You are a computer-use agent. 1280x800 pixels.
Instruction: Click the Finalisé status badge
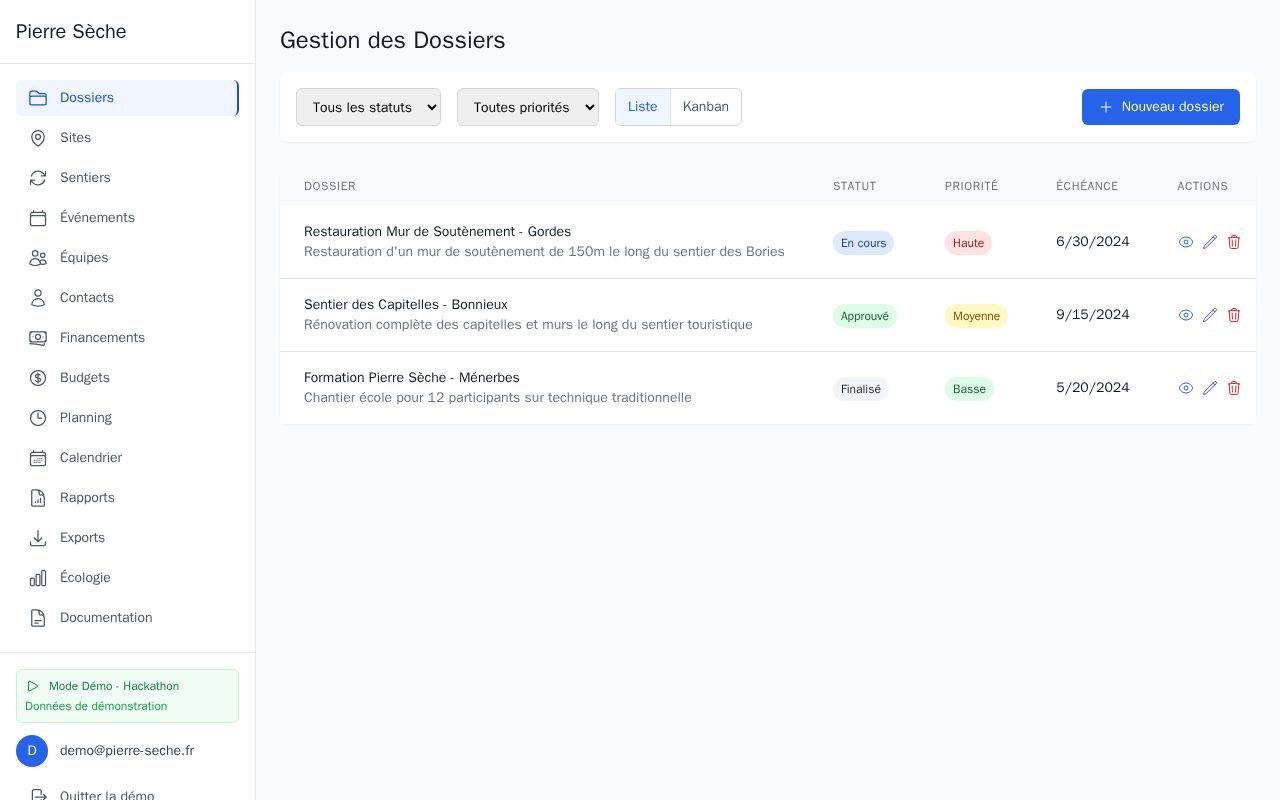pyautogui.click(x=861, y=389)
